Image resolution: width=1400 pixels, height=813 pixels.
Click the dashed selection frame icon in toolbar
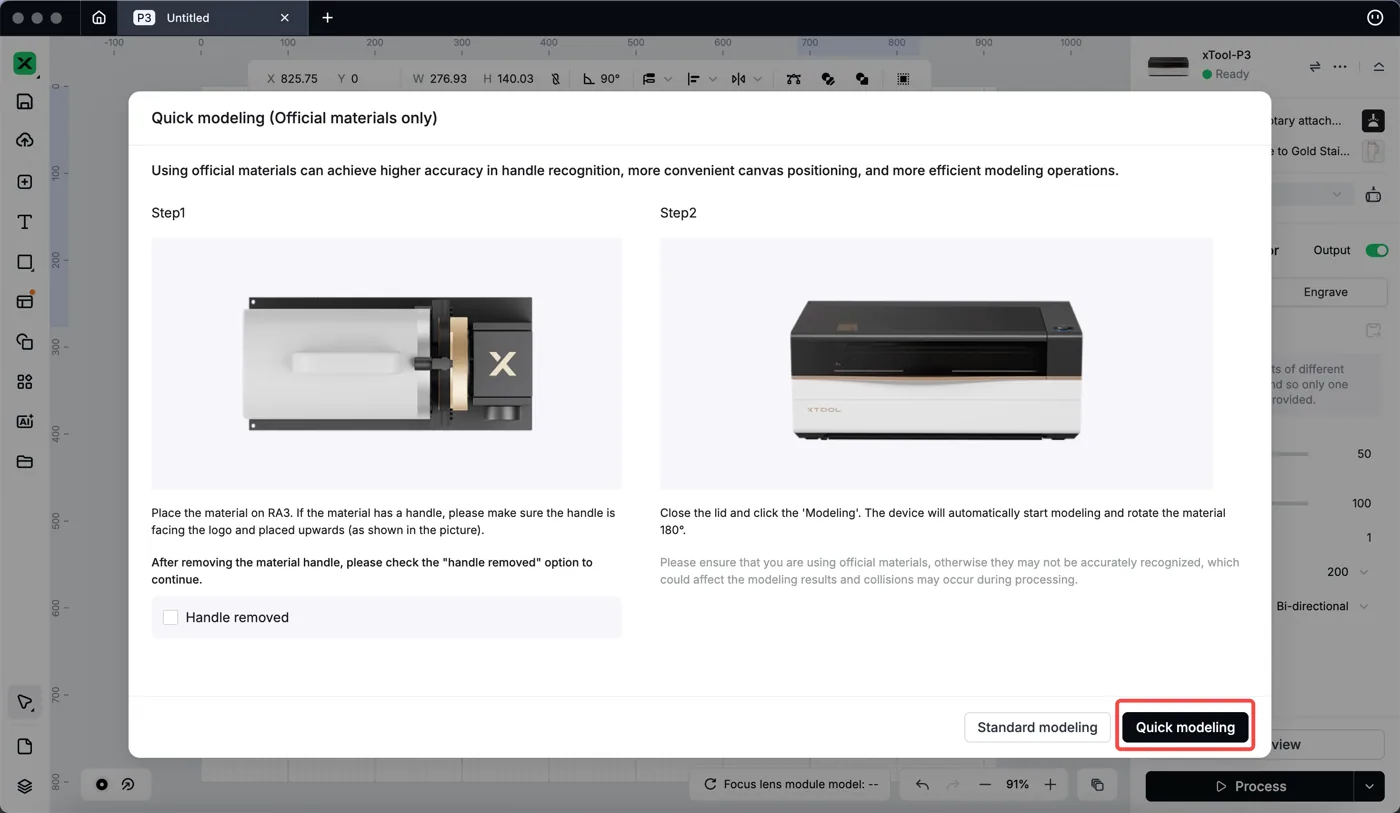click(x=903, y=79)
